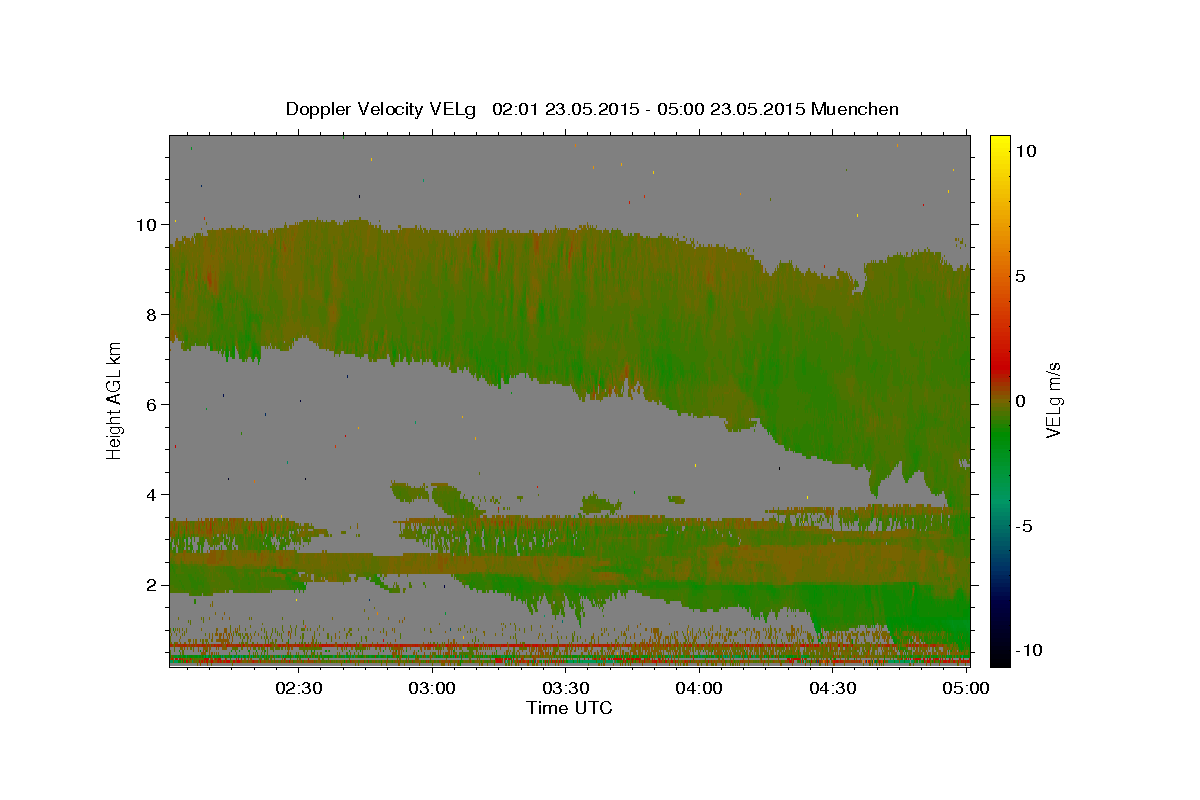The image size is (1200, 800).
Task: Select the 'Muenchen' station name in title
Action: (x=856, y=109)
